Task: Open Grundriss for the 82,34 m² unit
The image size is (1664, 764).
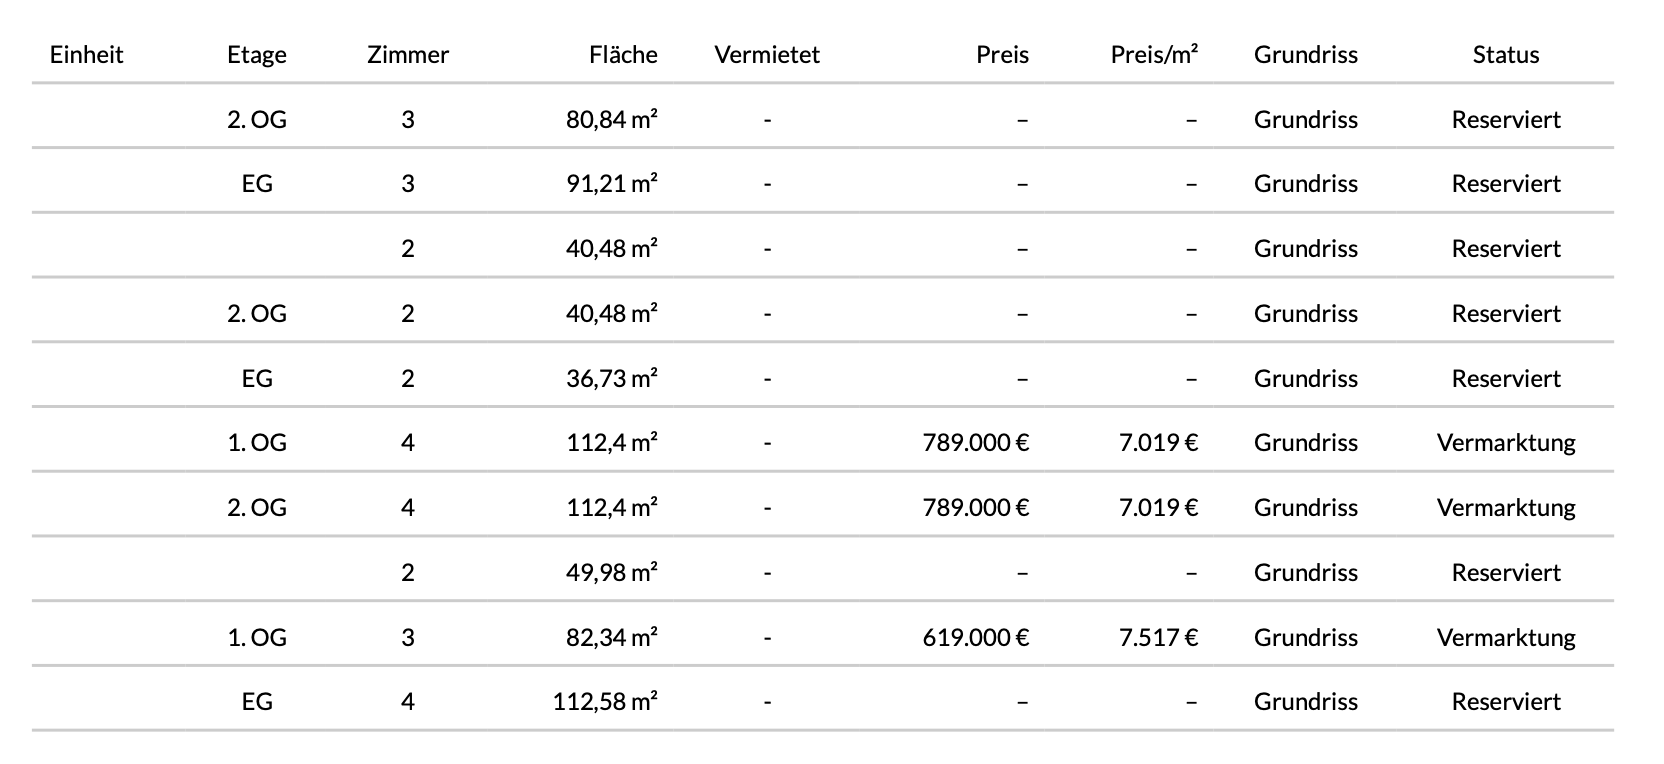Action: (1305, 638)
